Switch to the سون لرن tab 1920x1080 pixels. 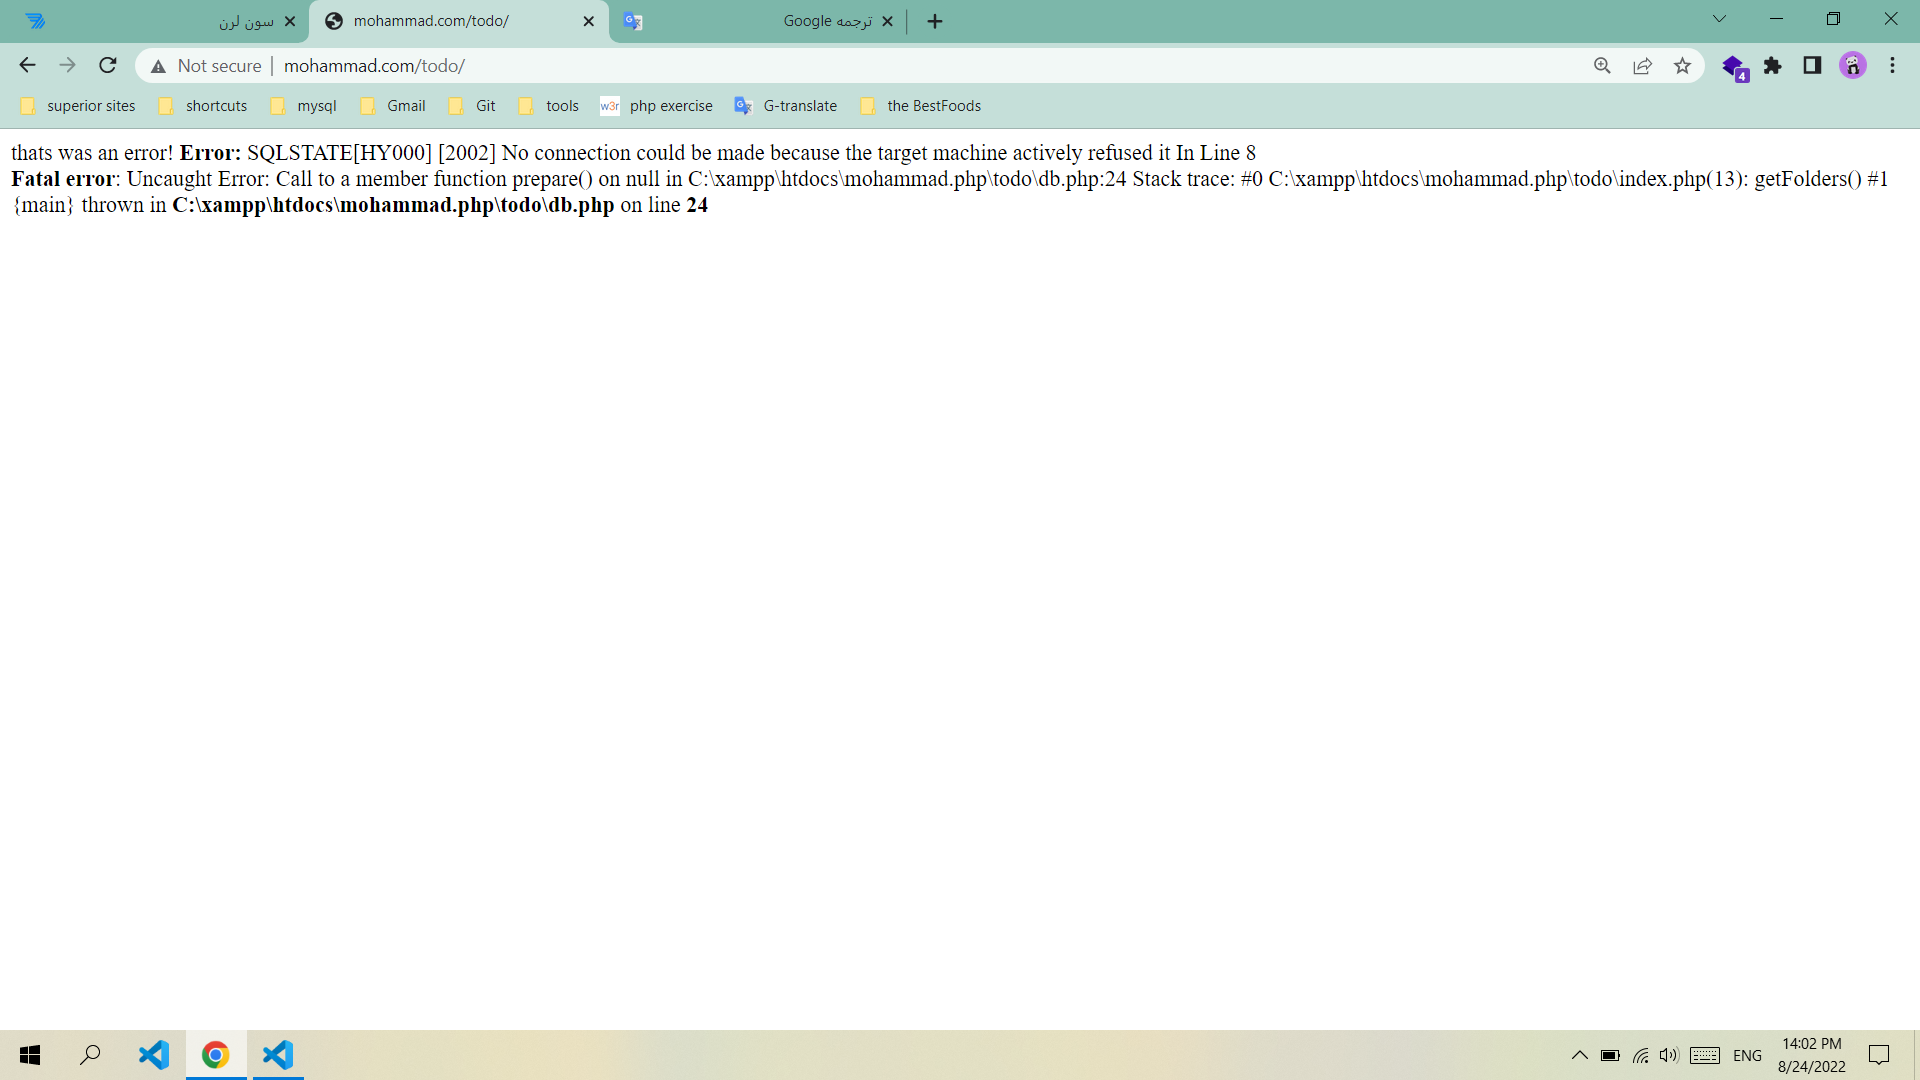[x=160, y=21]
